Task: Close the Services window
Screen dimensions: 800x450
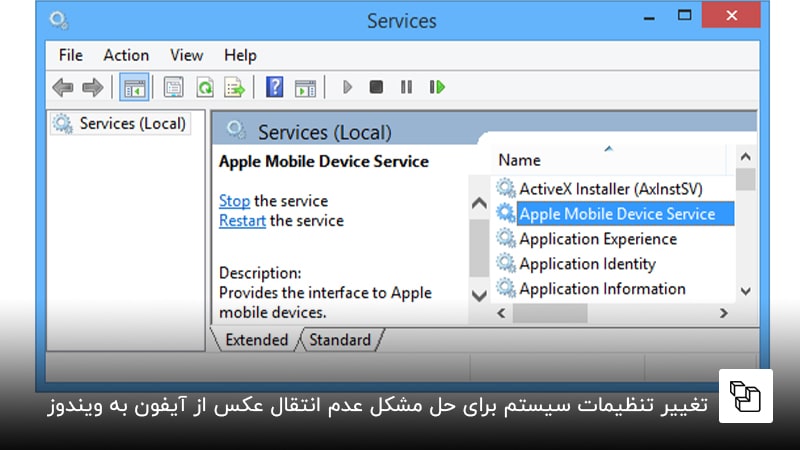Action: 731,15
